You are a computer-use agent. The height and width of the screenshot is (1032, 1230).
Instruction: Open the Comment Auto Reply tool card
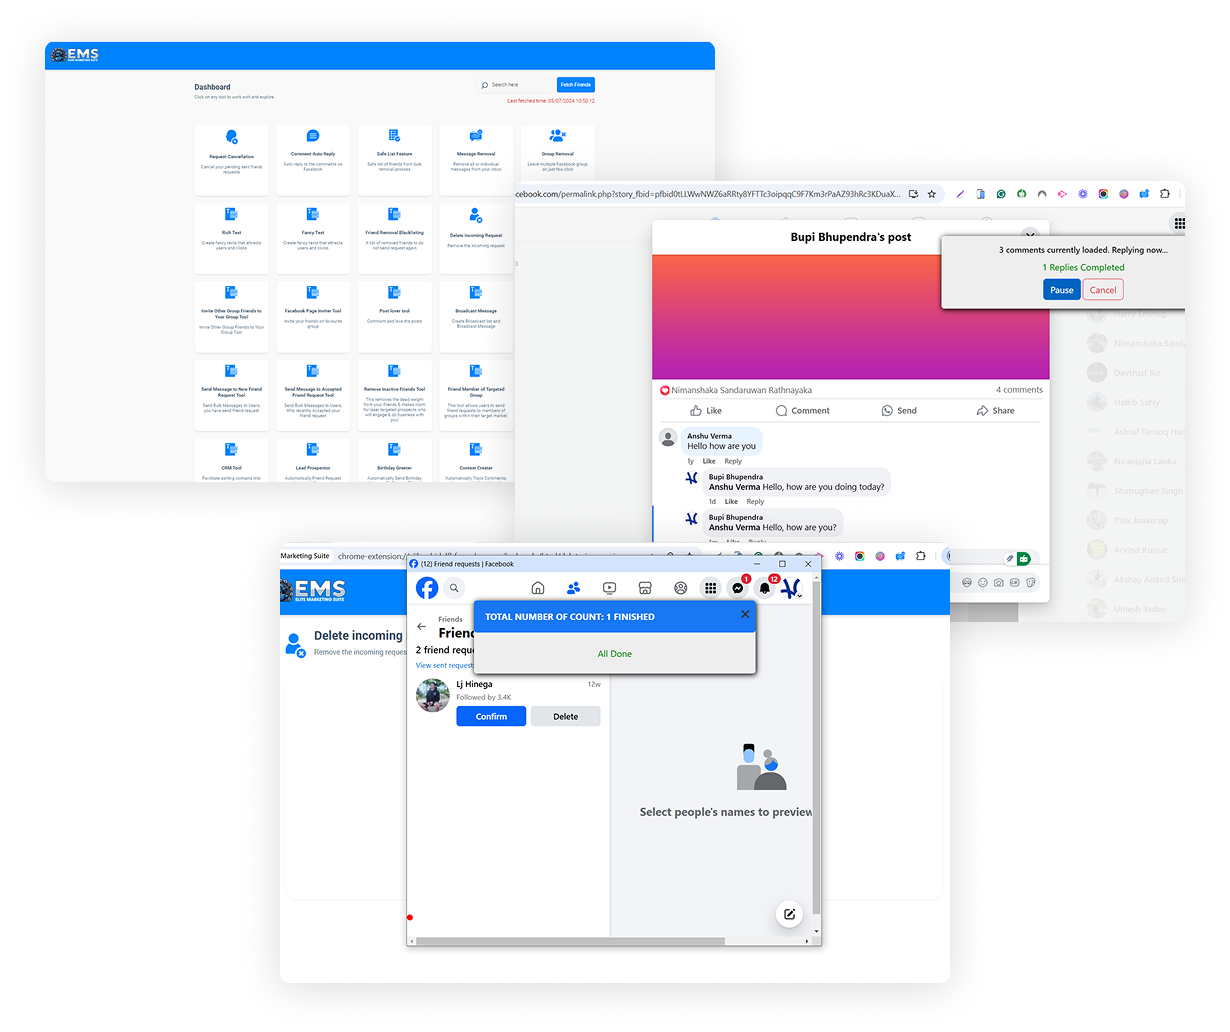coord(313,159)
